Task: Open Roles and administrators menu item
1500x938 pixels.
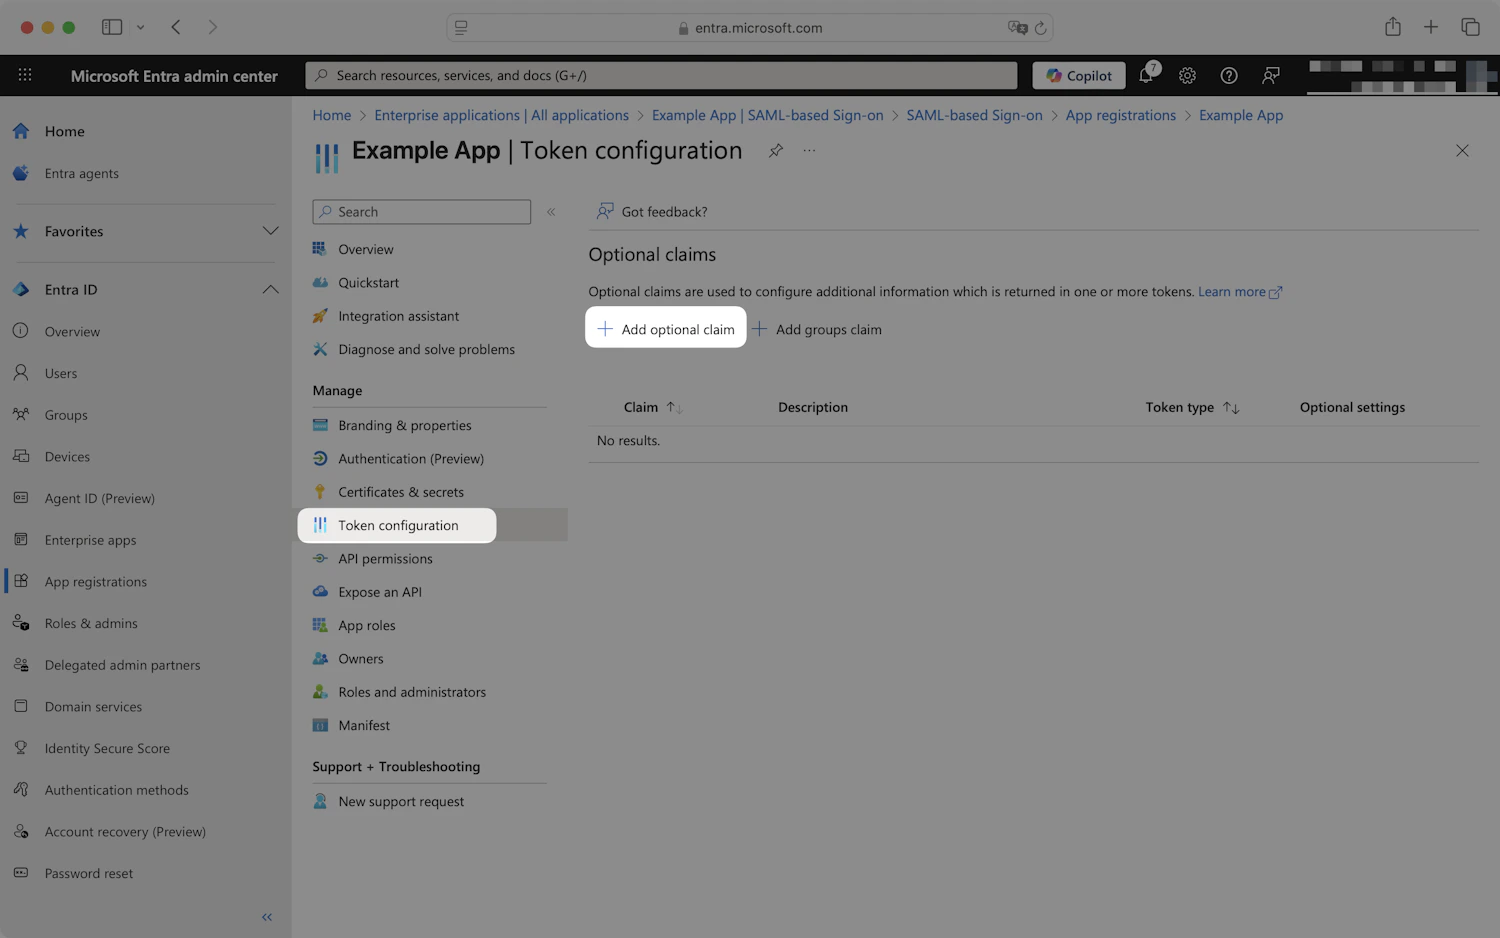Action: click(412, 692)
